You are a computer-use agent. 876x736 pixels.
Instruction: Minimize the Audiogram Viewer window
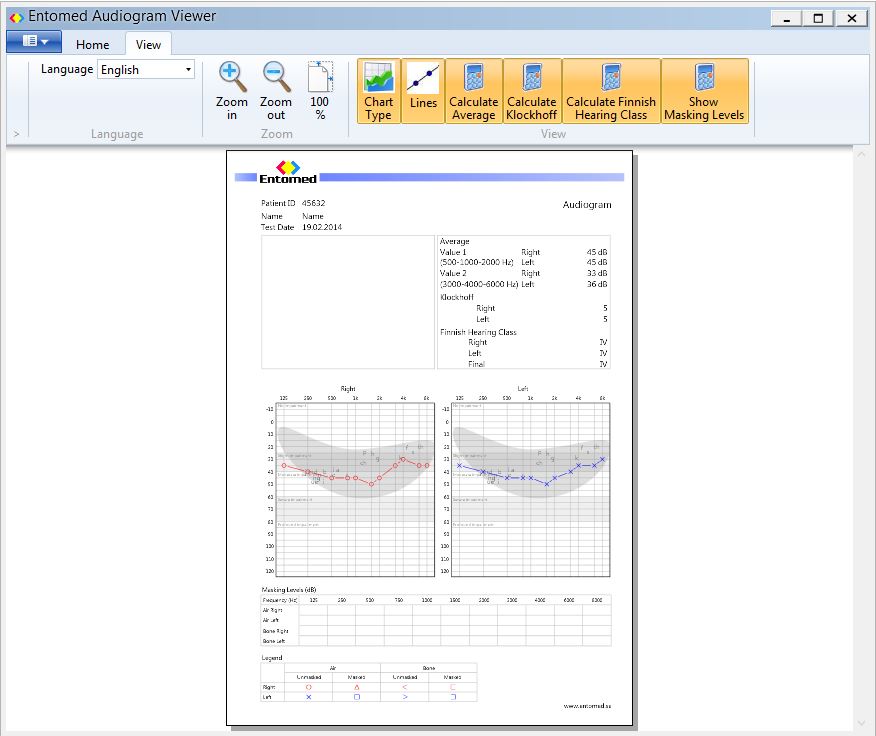pos(787,18)
